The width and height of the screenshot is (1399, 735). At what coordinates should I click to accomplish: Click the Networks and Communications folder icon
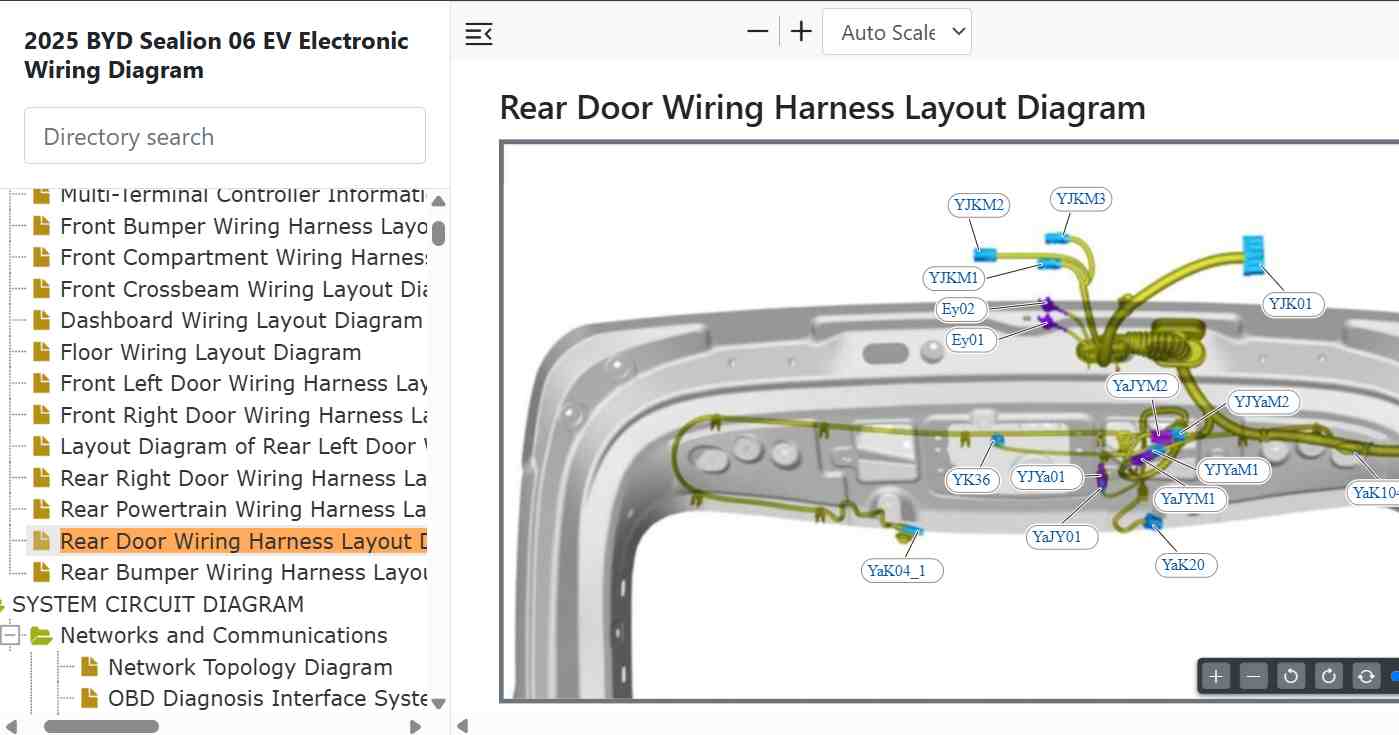[41, 636]
